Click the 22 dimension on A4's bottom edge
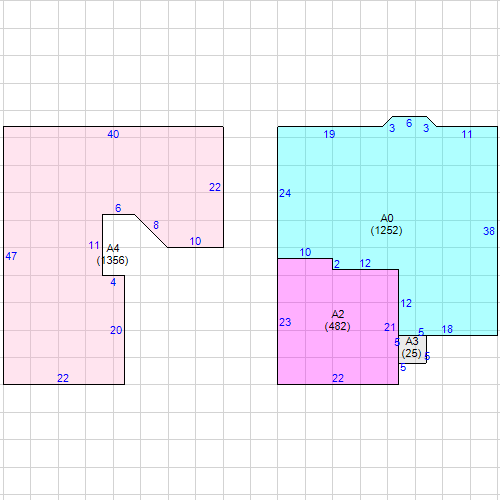The width and height of the screenshot is (500, 500). [63, 378]
